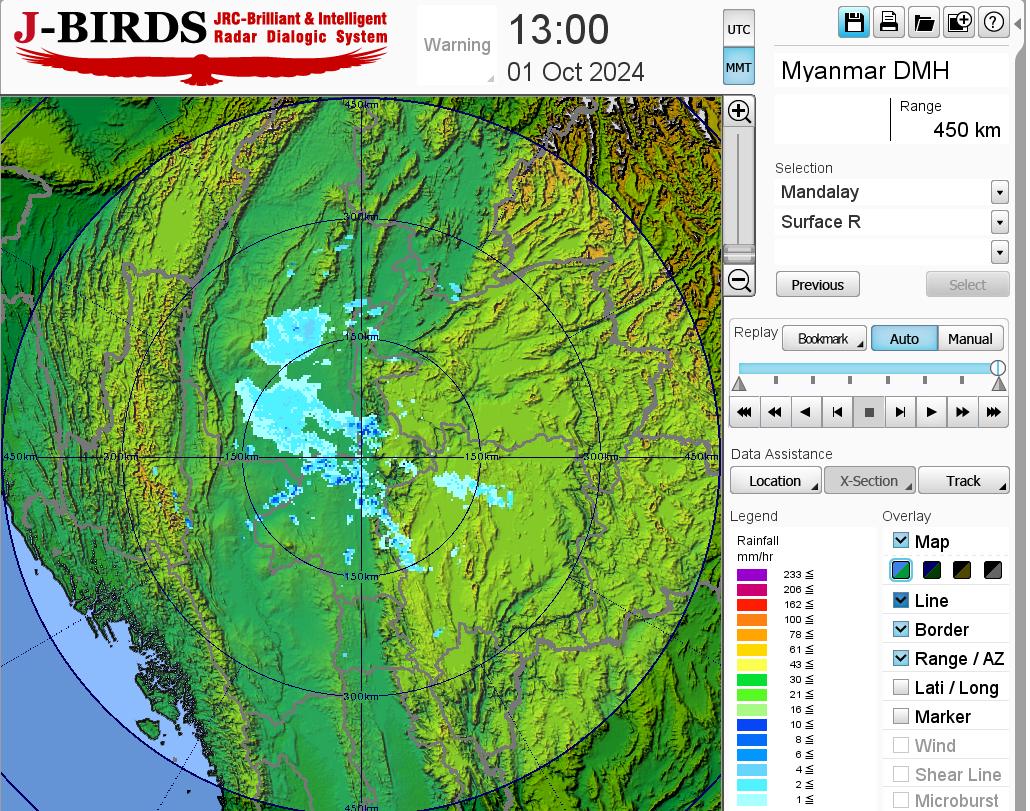This screenshot has width=1030, height=811.
Task: Open the Location data assistance button
Action: (x=775, y=481)
